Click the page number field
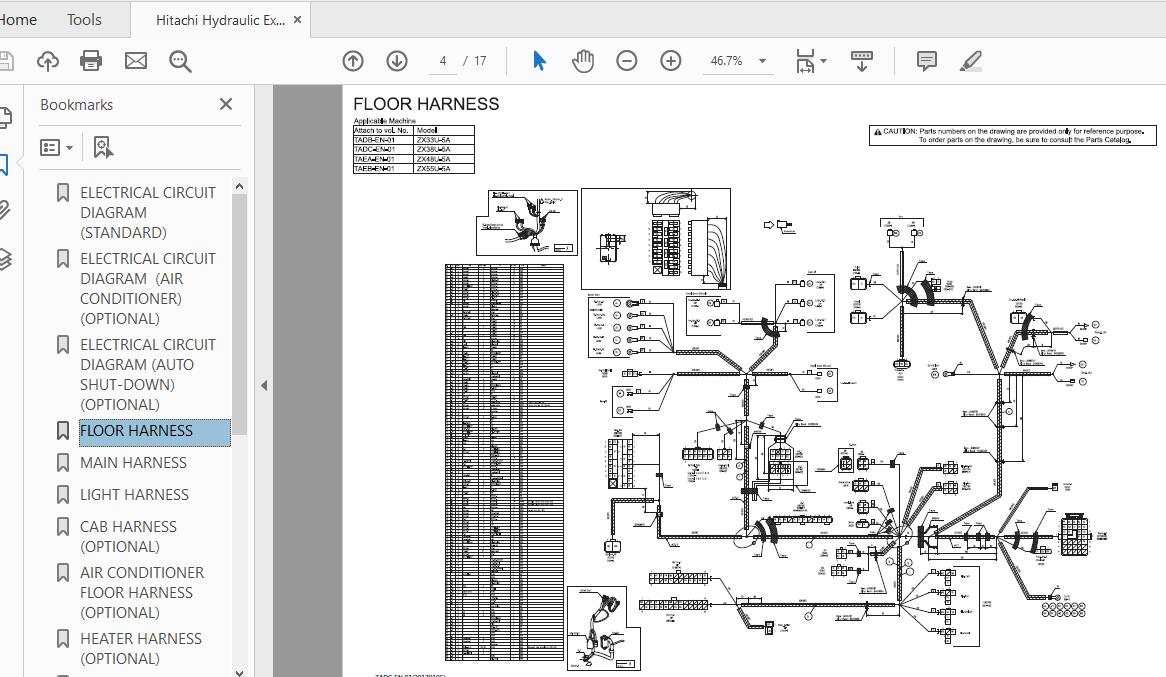This screenshot has height=677, width=1166. [443, 61]
